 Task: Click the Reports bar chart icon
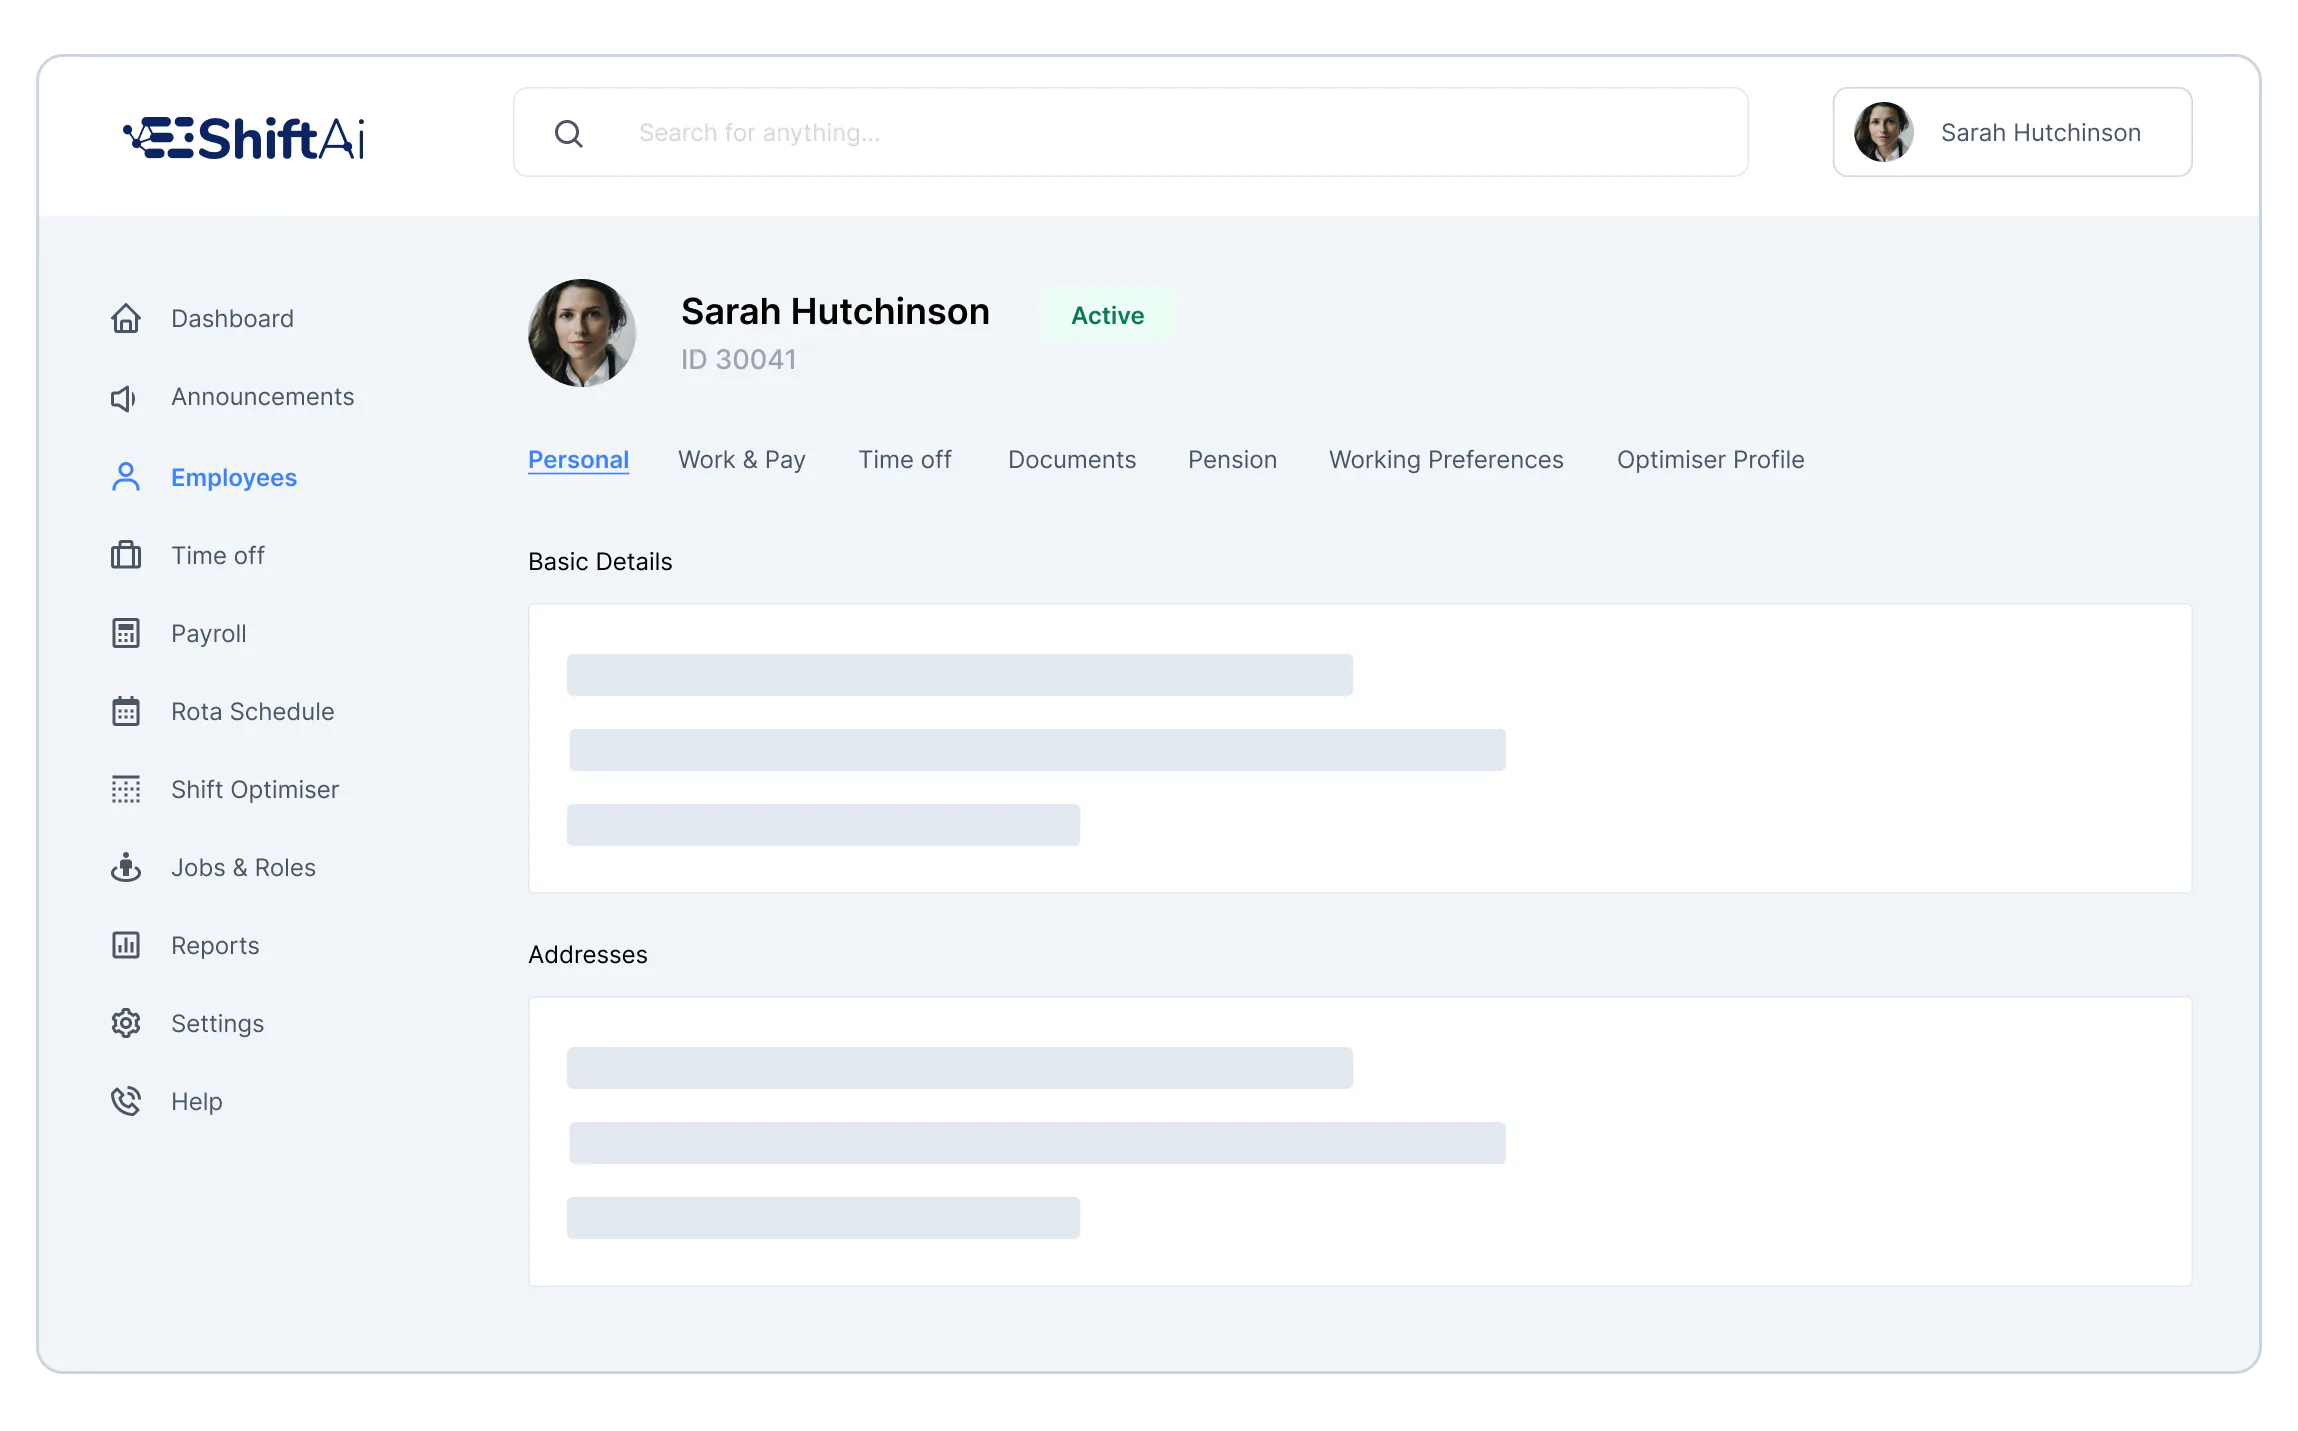(x=126, y=945)
